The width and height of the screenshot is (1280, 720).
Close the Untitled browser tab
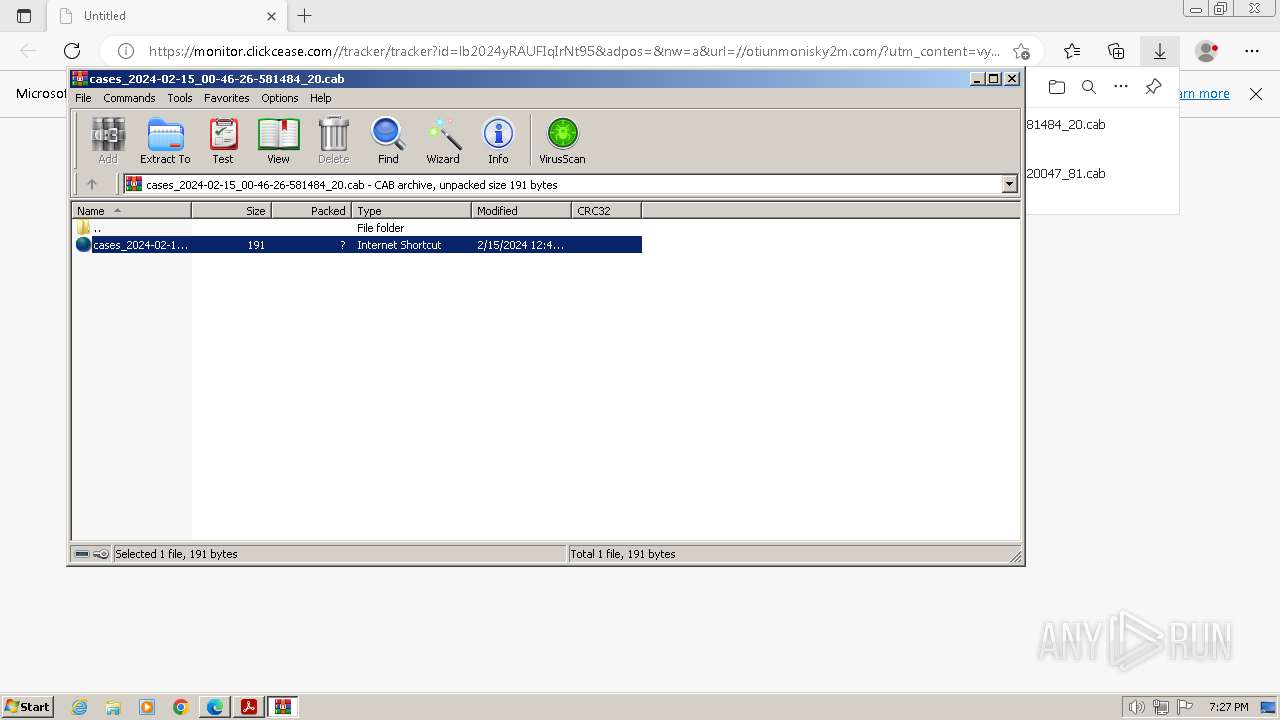[x=271, y=16]
